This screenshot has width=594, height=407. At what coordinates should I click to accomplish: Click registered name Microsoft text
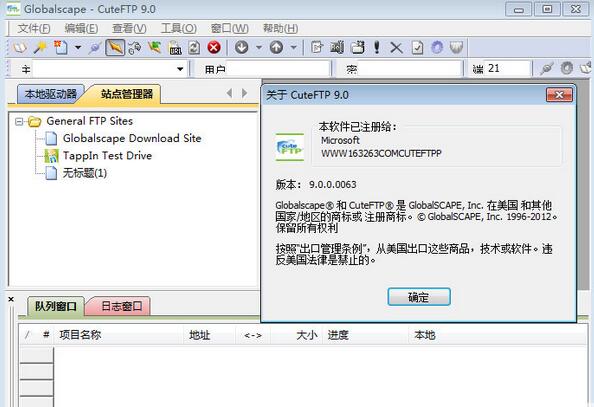click(340, 140)
